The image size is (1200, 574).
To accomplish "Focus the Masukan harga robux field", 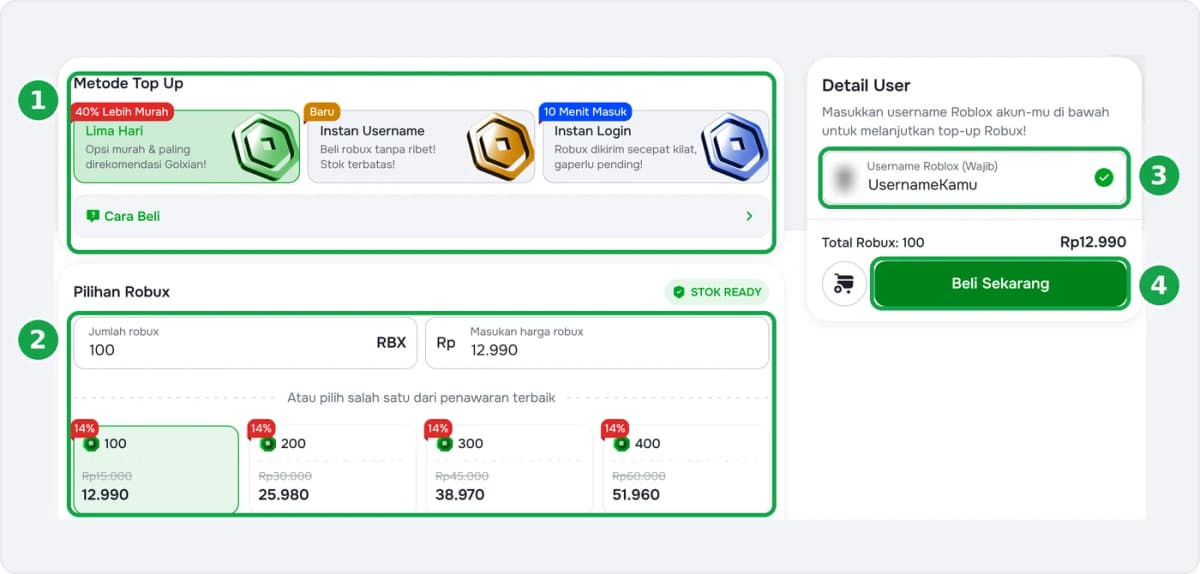I will click(x=597, y=342).
